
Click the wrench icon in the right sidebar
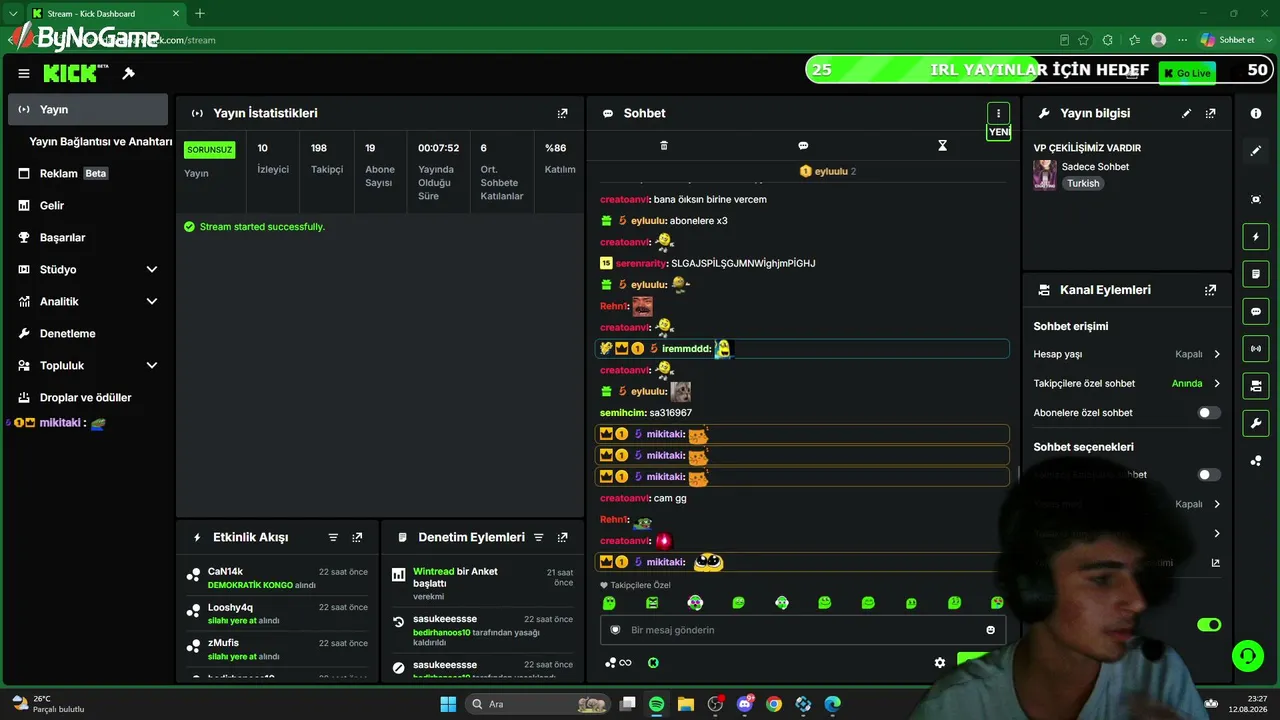(1256, 423)
